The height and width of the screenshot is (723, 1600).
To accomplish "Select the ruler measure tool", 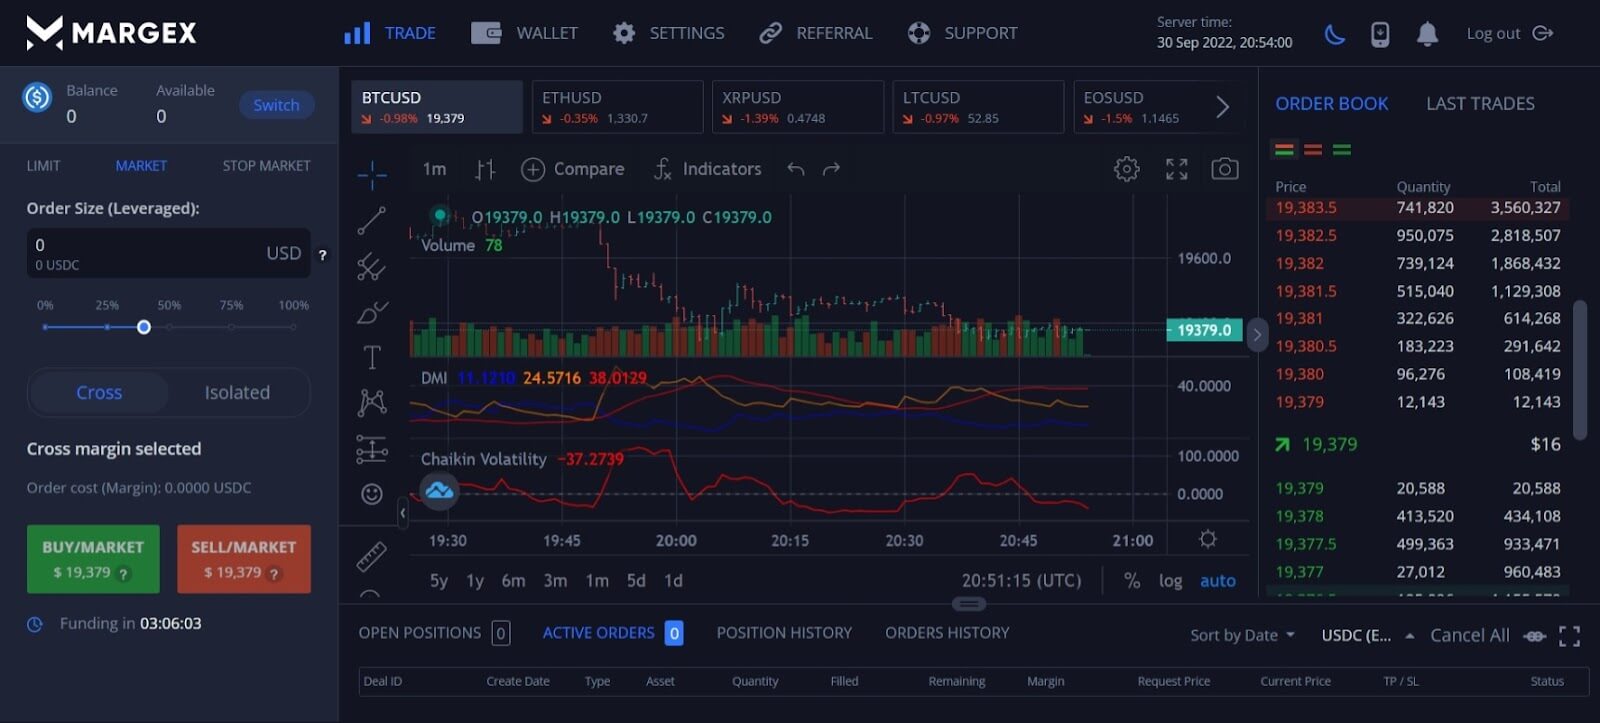I will coord(372,556).
